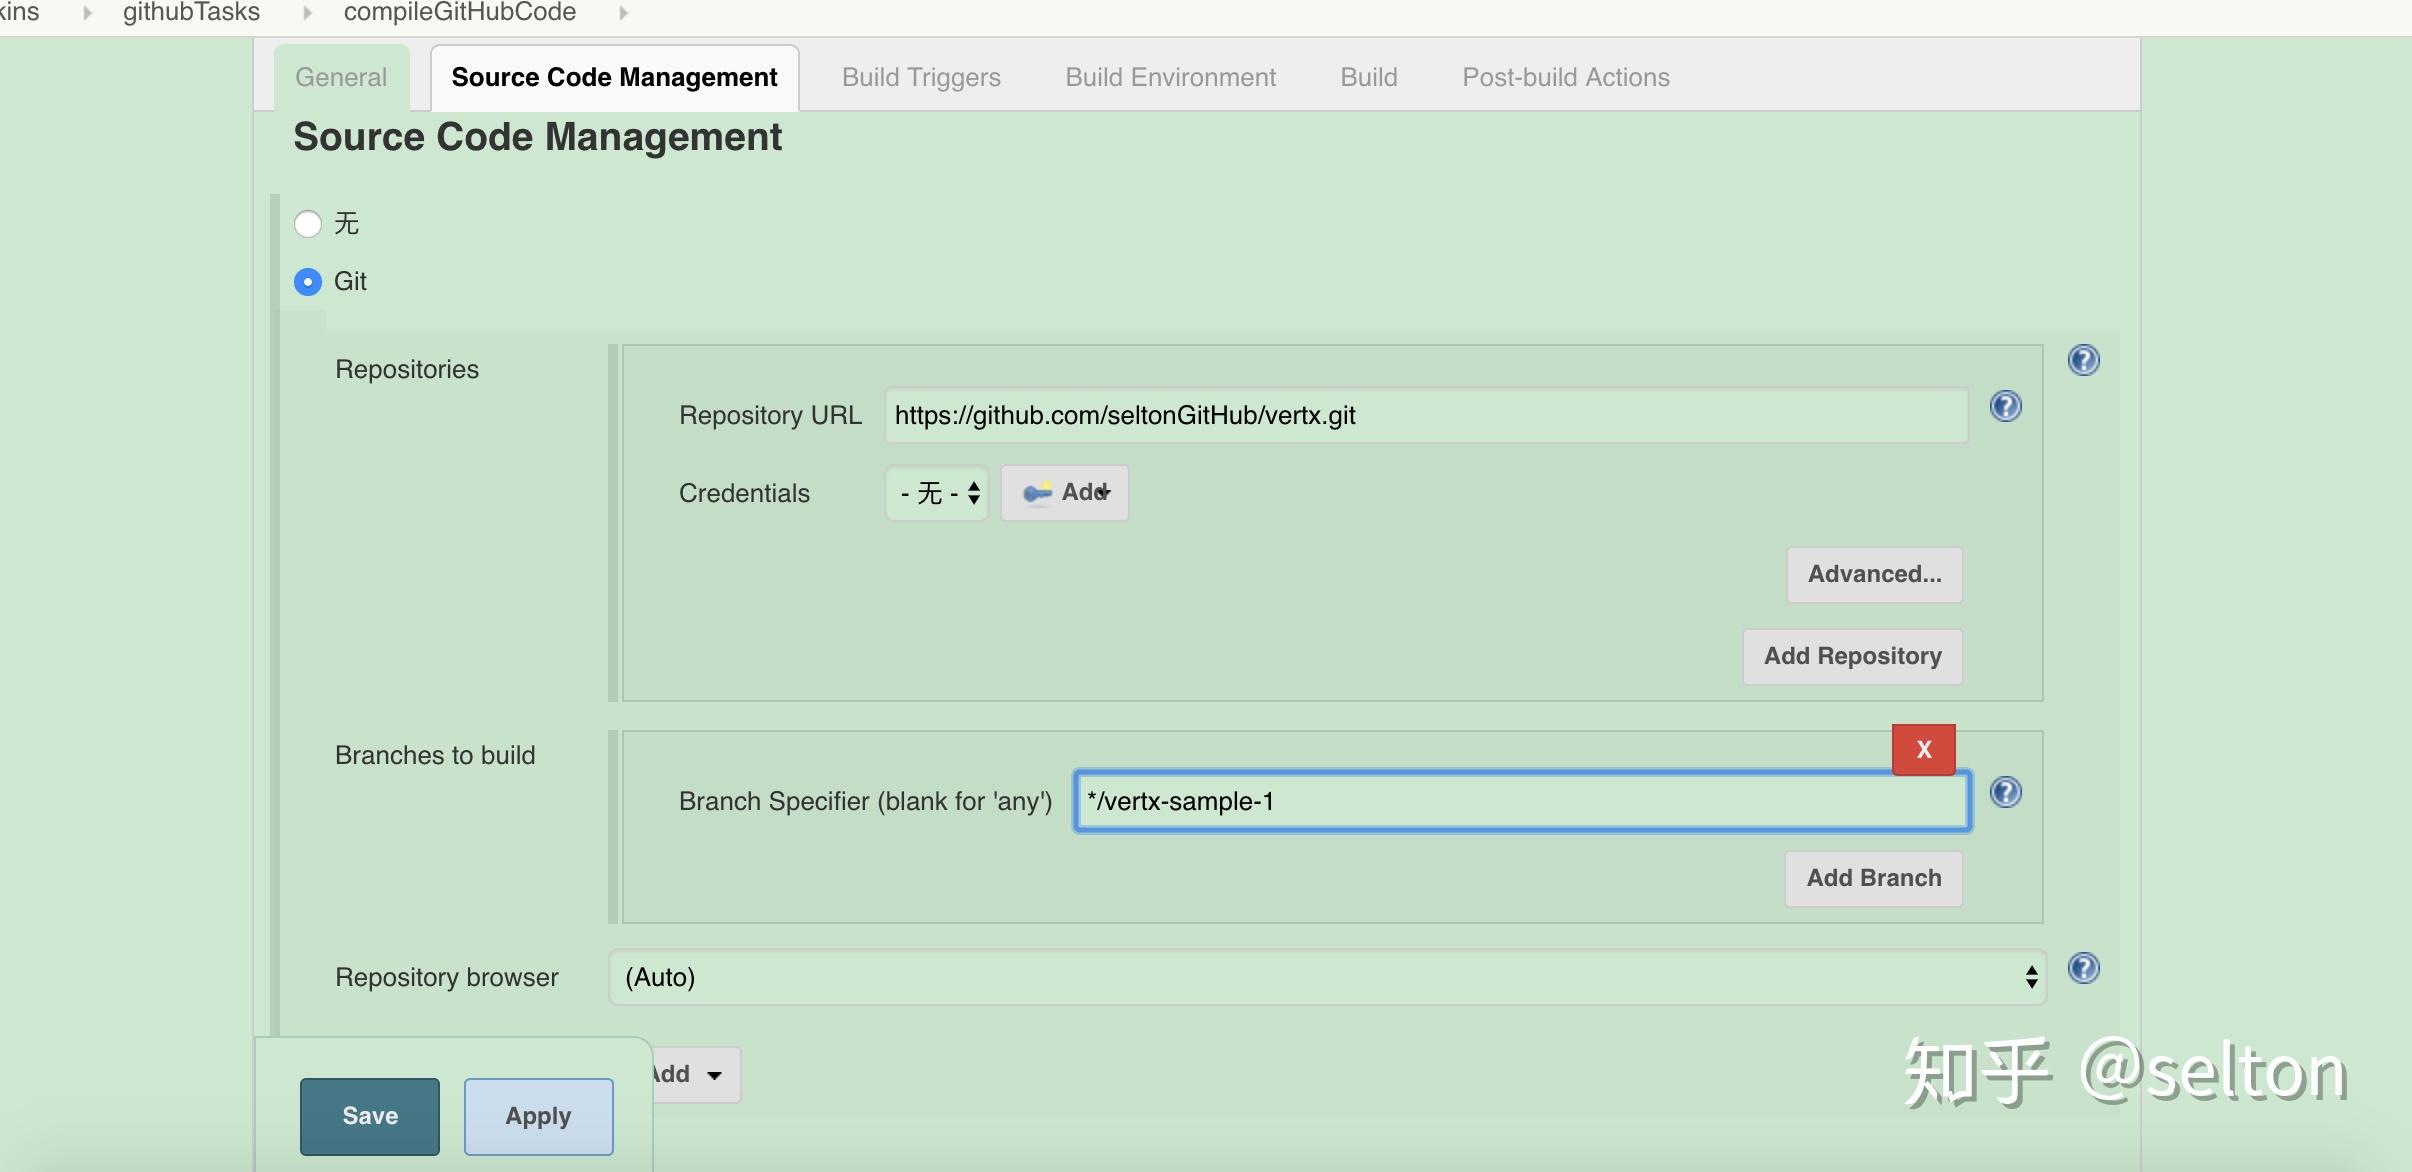Open help icon beside Repository URL
Image resolution: width=2412 pixels, height=1172 pixels.
[x=2005, y=406]
